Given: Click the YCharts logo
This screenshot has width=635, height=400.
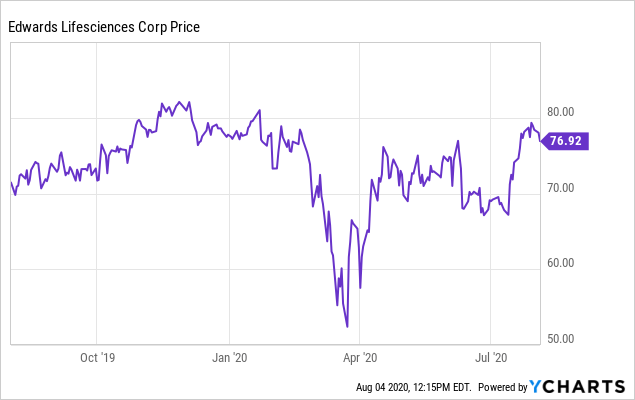Looking at the screenshot, I should [579, 387].
